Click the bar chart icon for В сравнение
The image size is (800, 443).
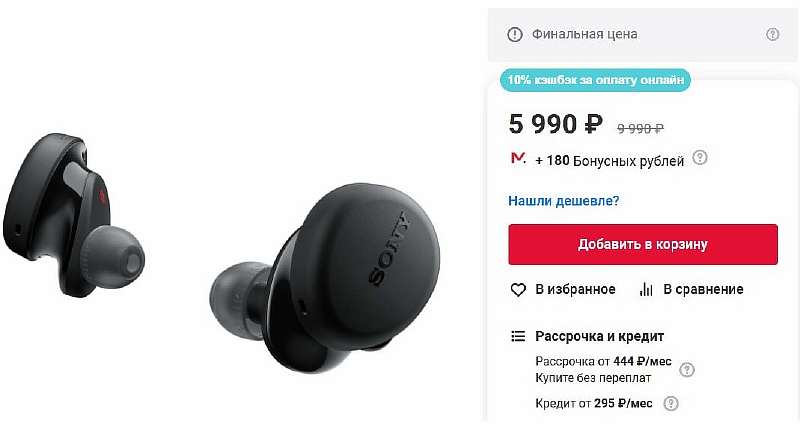click(x=646, y=289)
